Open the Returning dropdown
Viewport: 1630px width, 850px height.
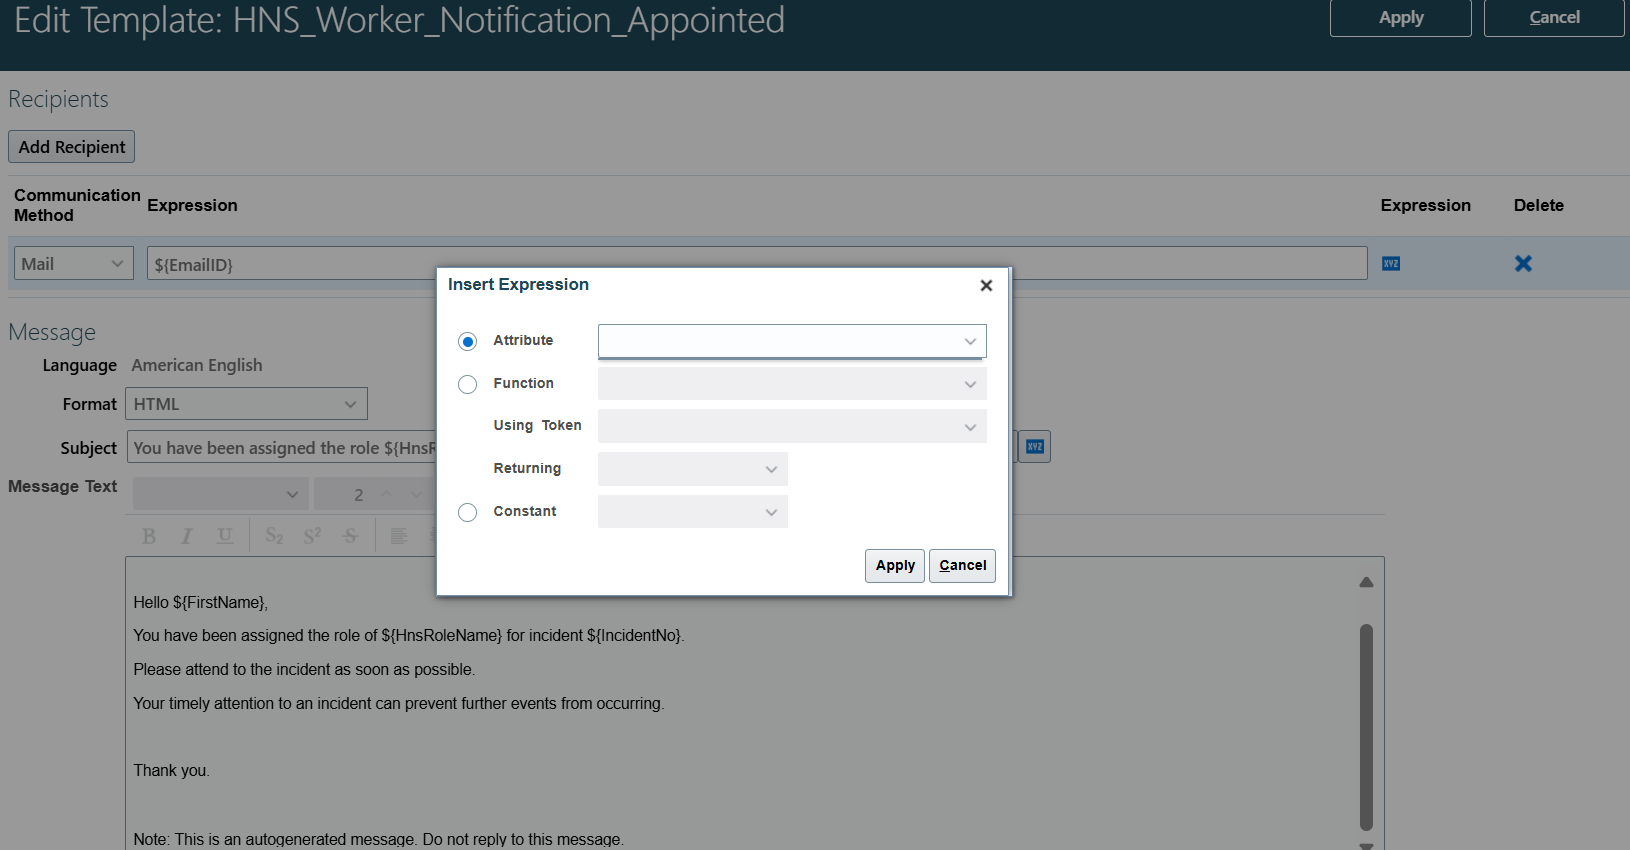(693, 469)
